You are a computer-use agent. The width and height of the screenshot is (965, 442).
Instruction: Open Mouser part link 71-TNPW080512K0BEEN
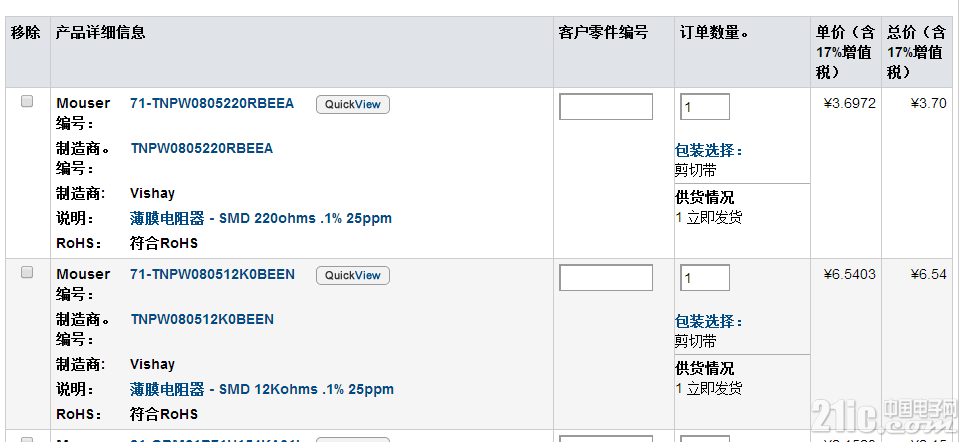(x=212, y=275)
